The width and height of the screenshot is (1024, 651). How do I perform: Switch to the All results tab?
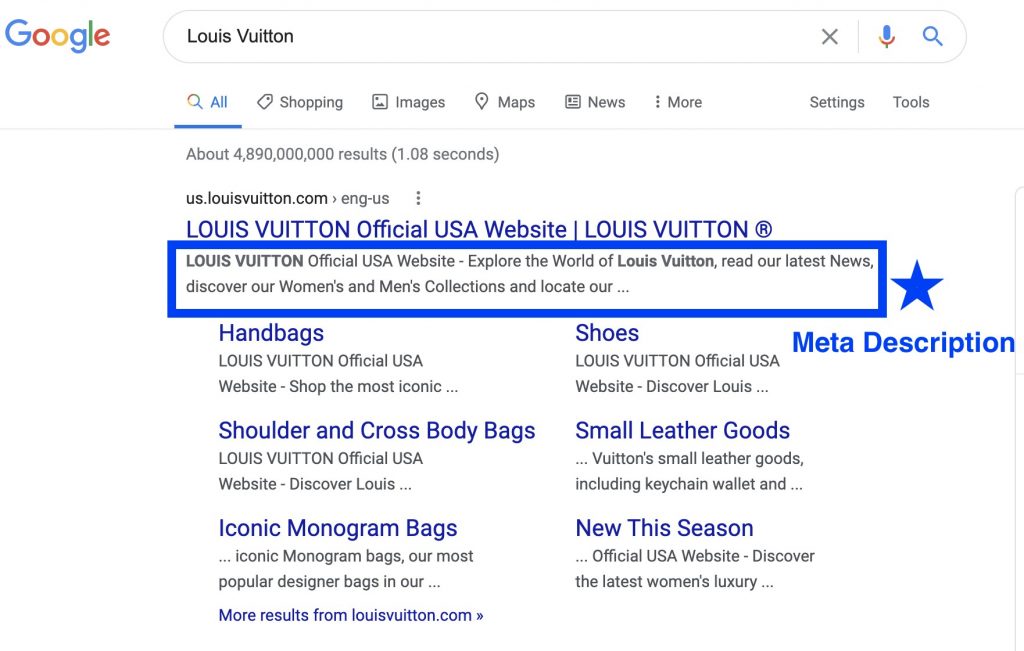coord(207,102)
